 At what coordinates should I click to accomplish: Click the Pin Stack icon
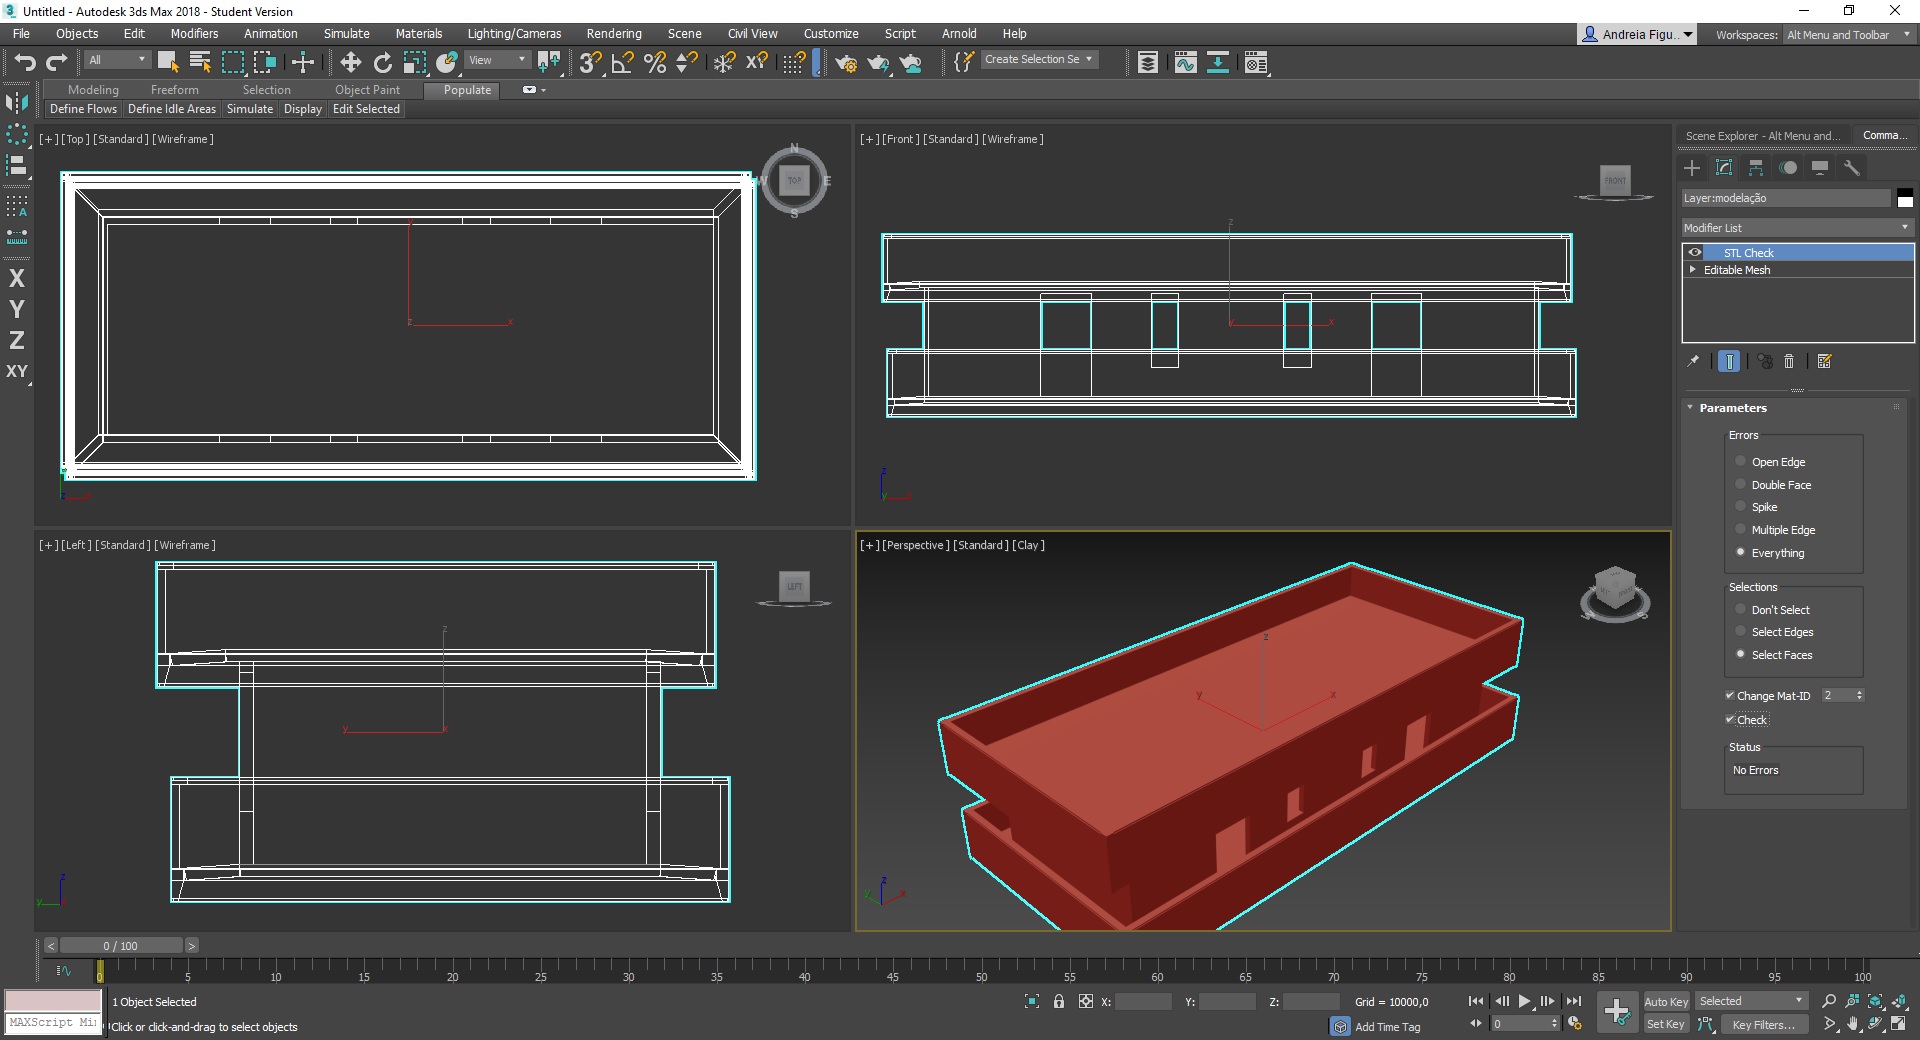click(1693, 361)
